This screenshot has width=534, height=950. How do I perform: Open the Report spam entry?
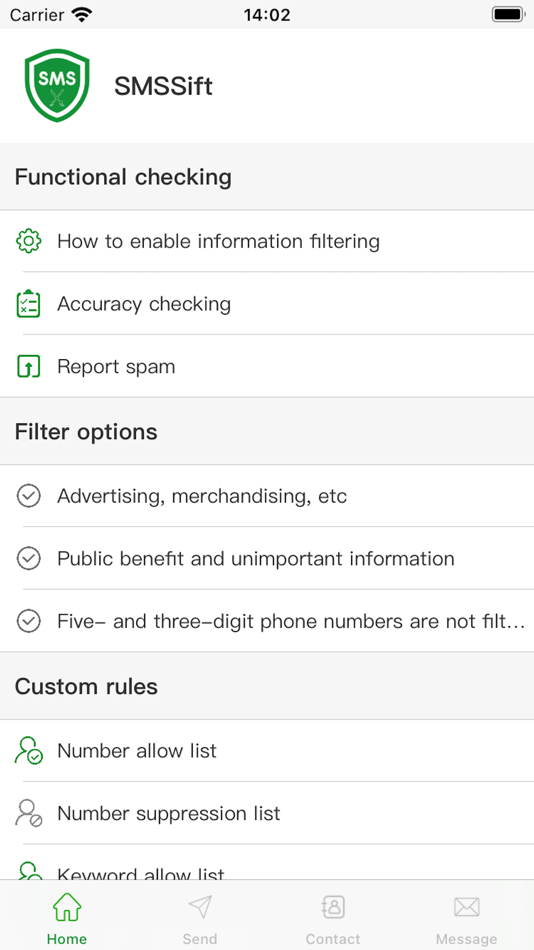pyautogui.click(x=267, y=367)
